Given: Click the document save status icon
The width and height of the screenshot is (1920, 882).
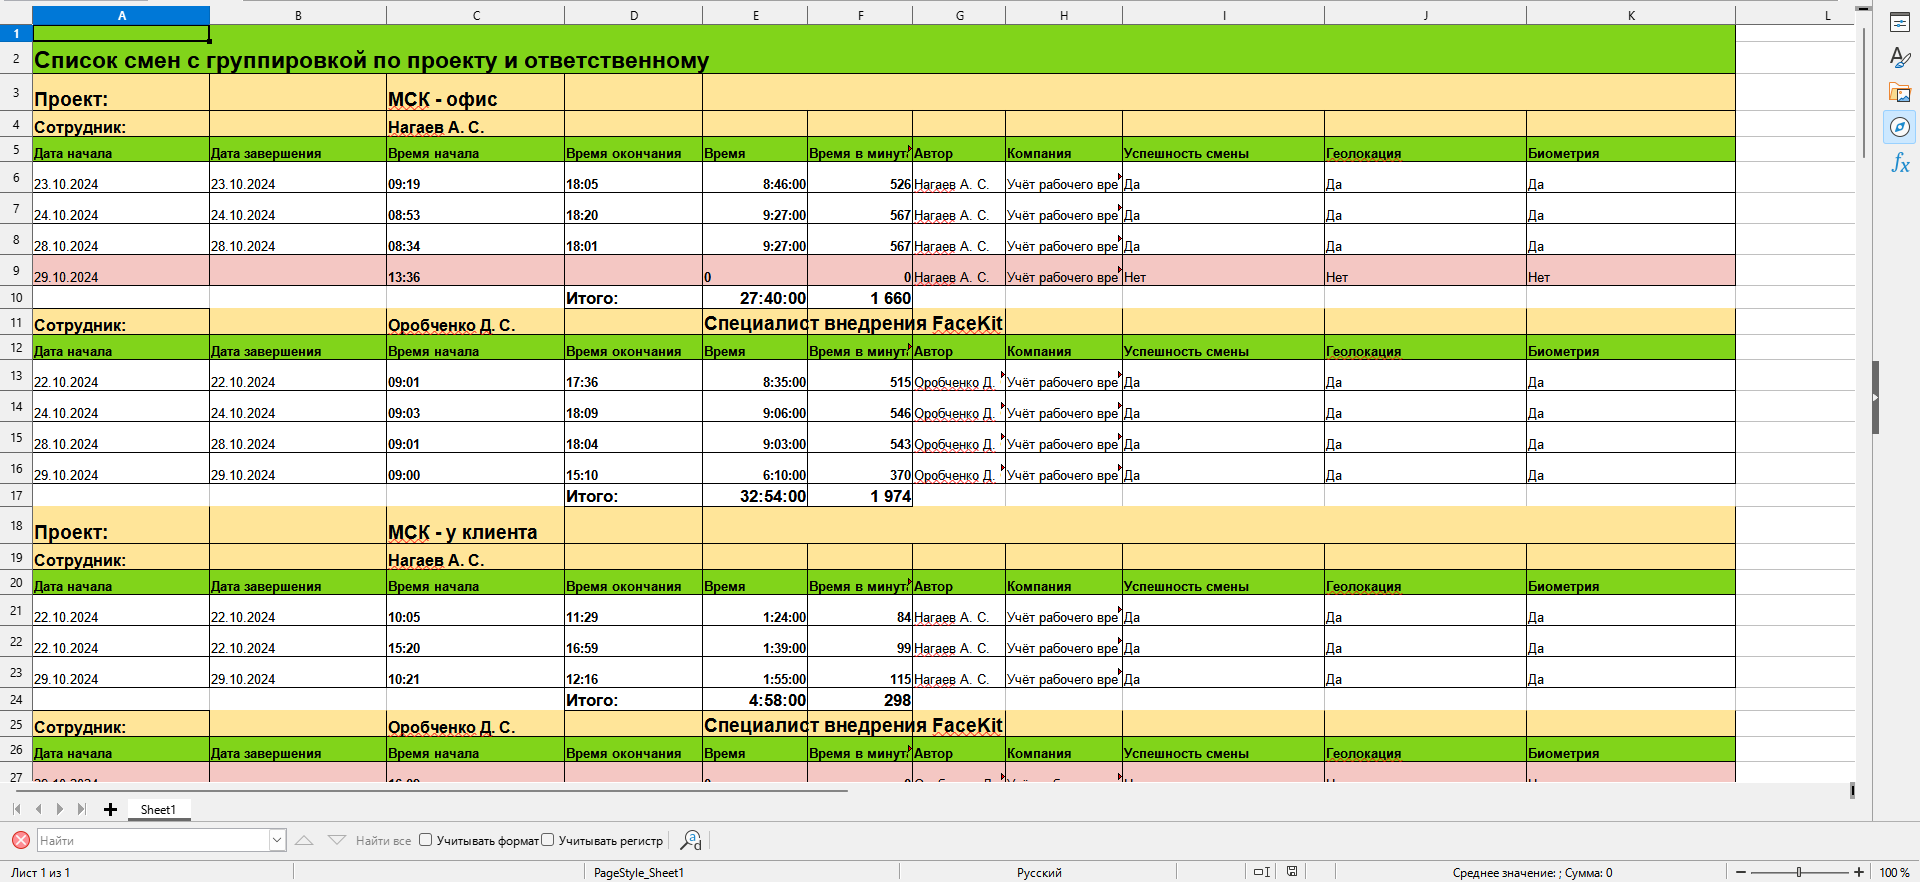Looking at the screenshot, I should [x=1292, y=872].
